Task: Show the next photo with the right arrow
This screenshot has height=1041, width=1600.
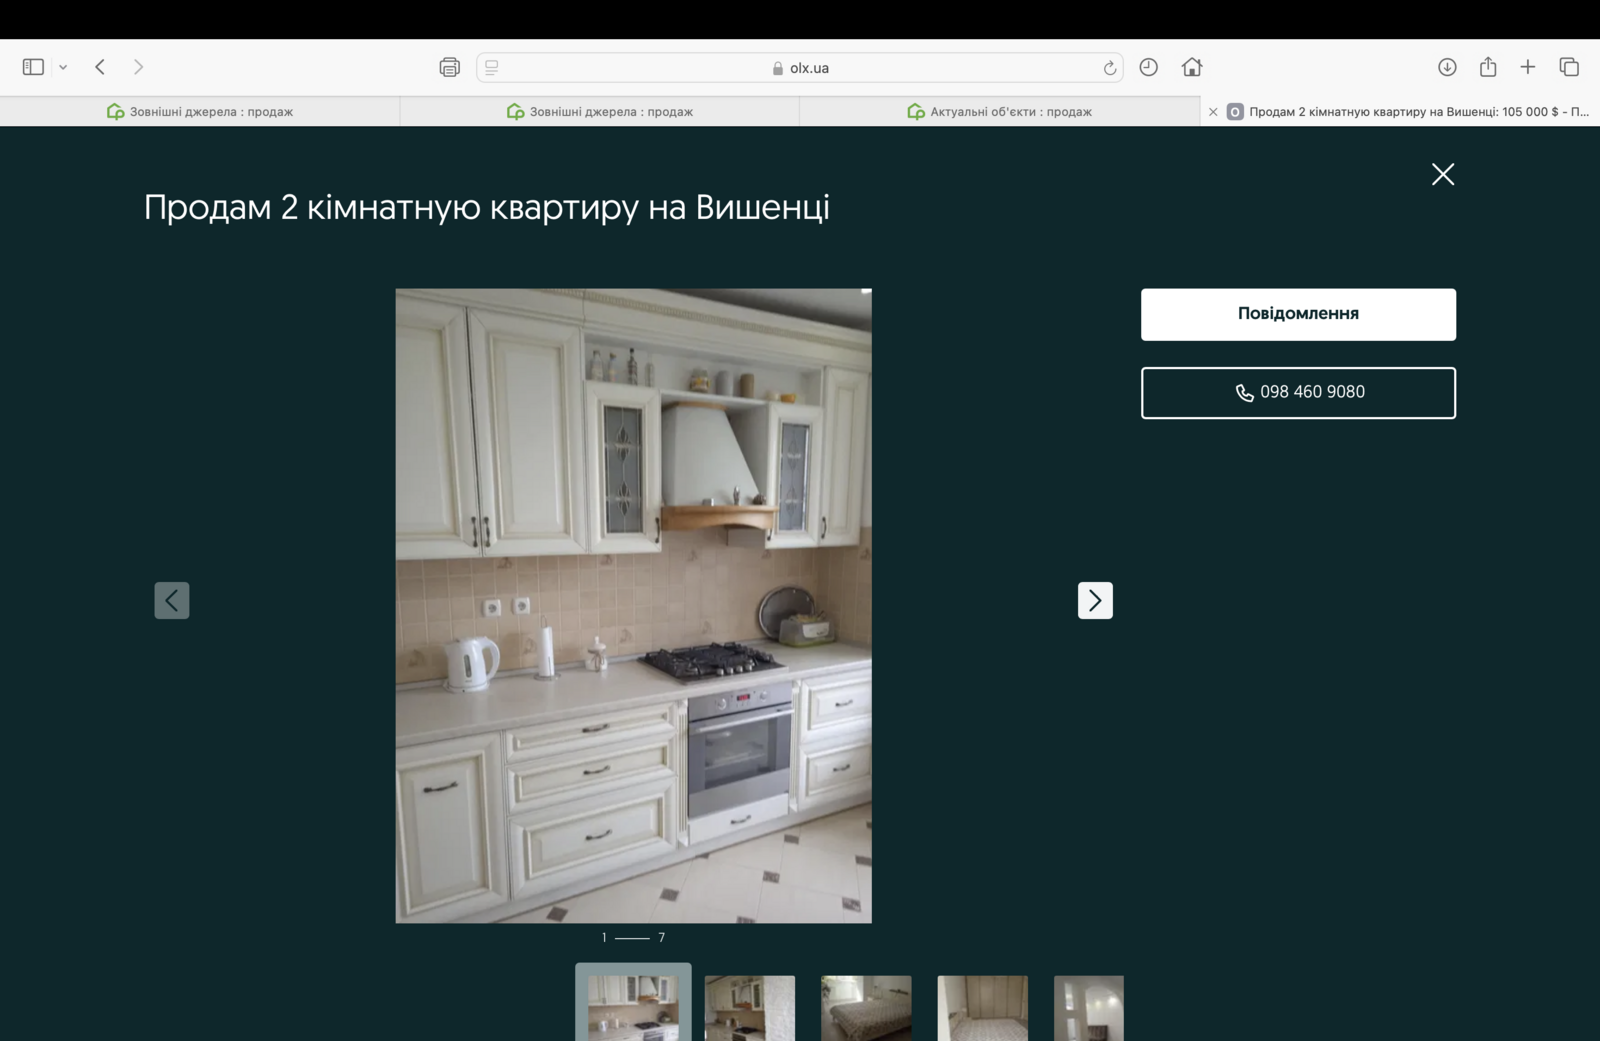Action: pyautogui.click(x=1095, y=600)
